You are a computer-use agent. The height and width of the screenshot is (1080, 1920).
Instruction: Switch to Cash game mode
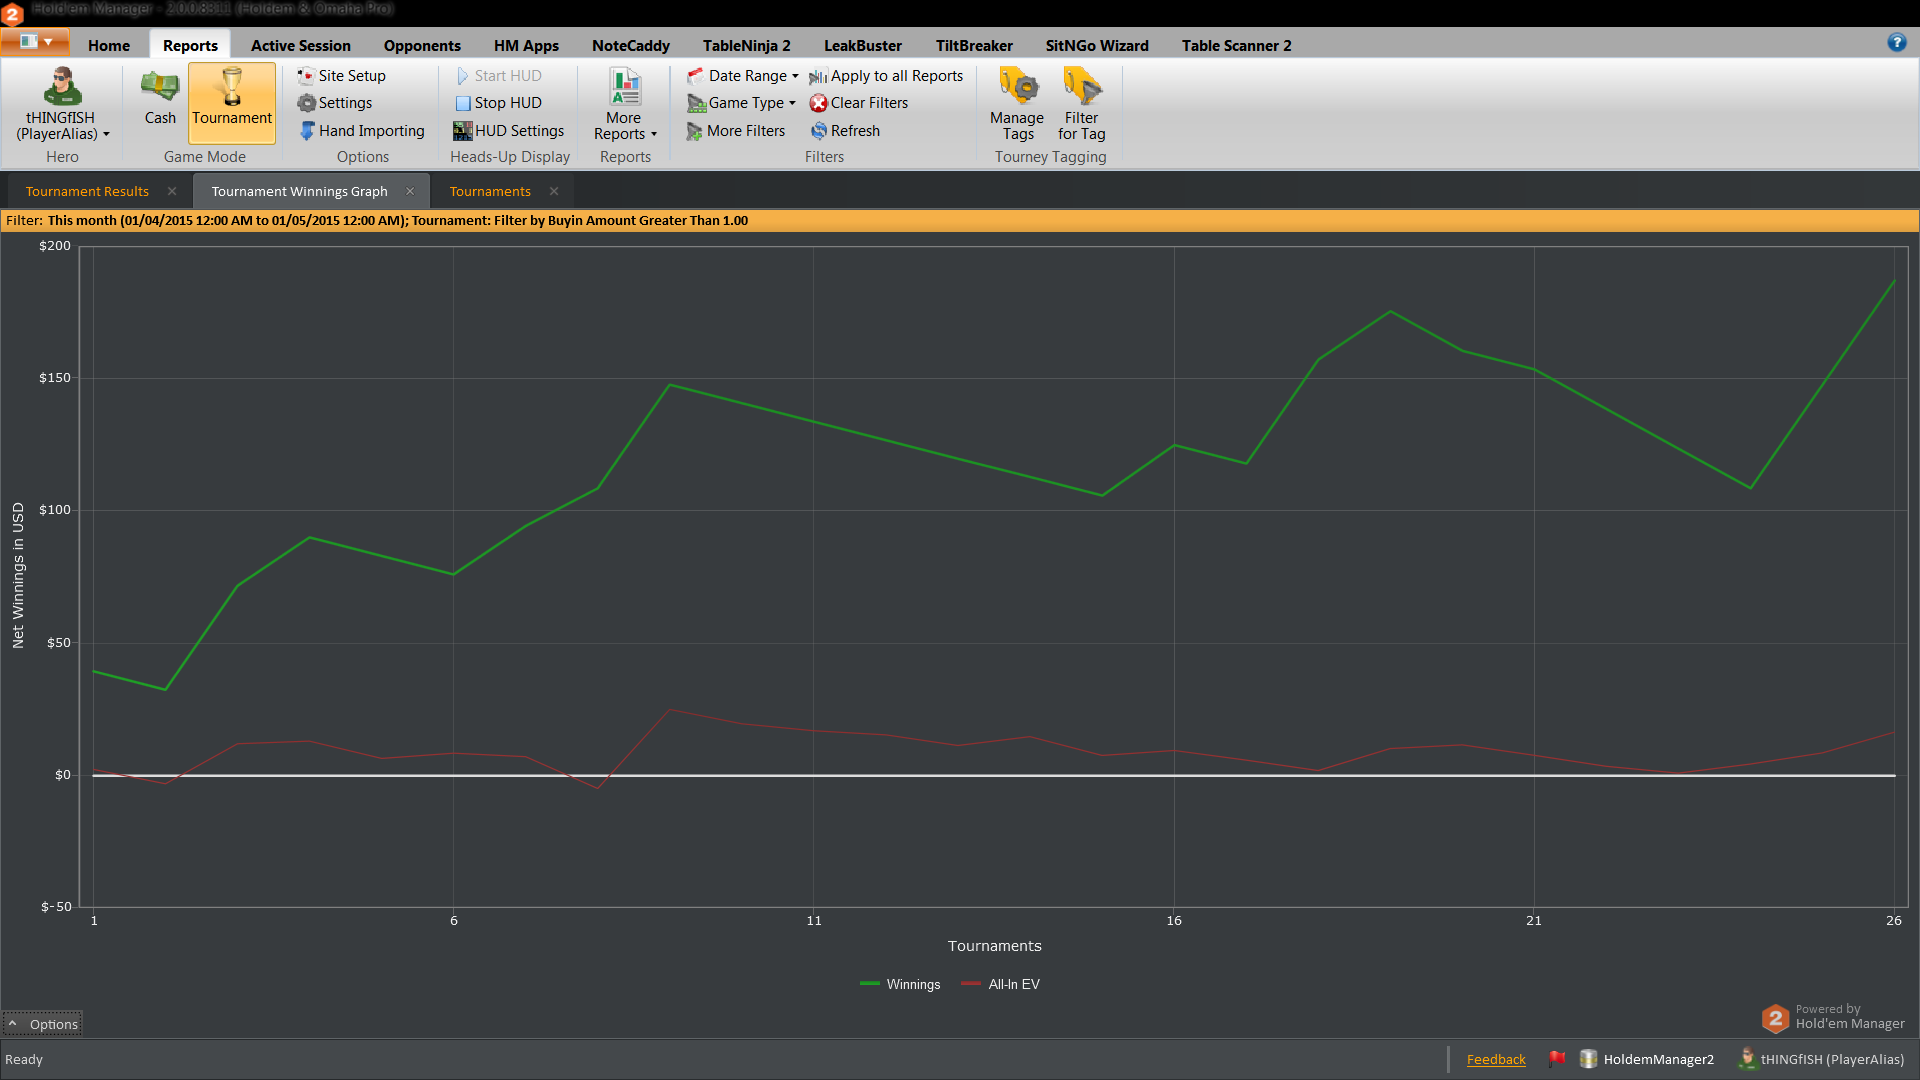[160, 98]
